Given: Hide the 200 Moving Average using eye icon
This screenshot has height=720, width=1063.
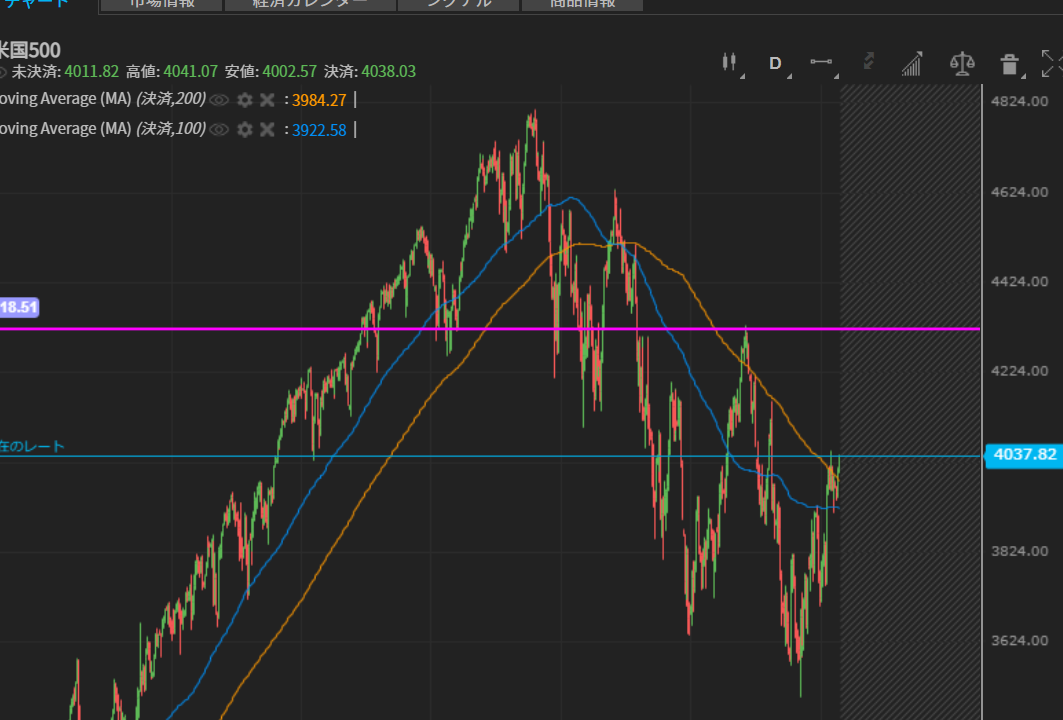Looking at the screenshot, I should tap(219, 100).
